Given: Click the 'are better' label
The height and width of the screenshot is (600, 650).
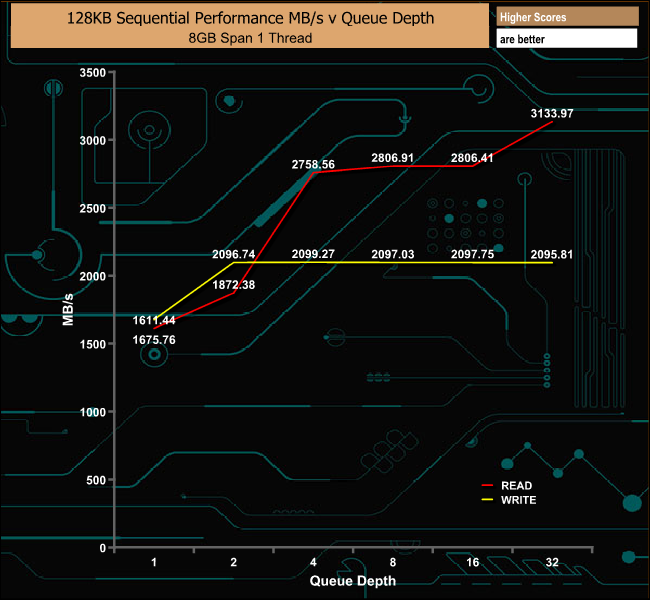Looking at the screenshot, I should 522,39.
